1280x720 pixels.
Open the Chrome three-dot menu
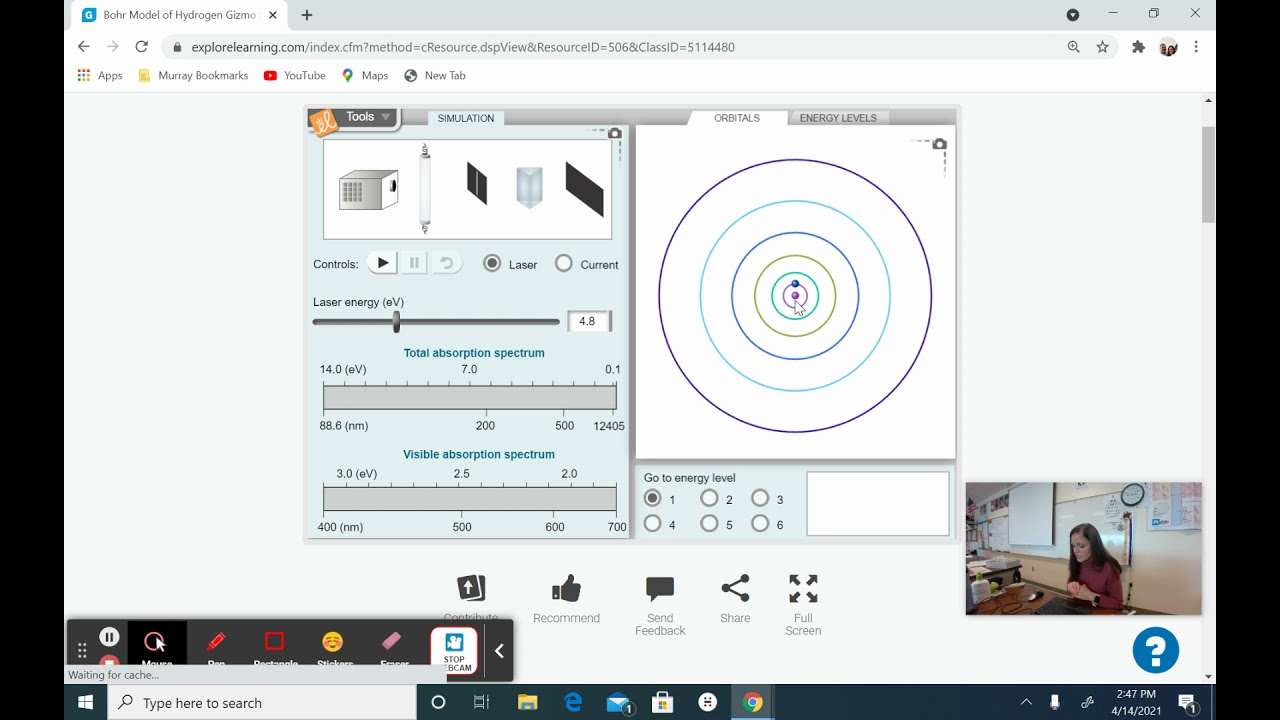(1196, 47)
